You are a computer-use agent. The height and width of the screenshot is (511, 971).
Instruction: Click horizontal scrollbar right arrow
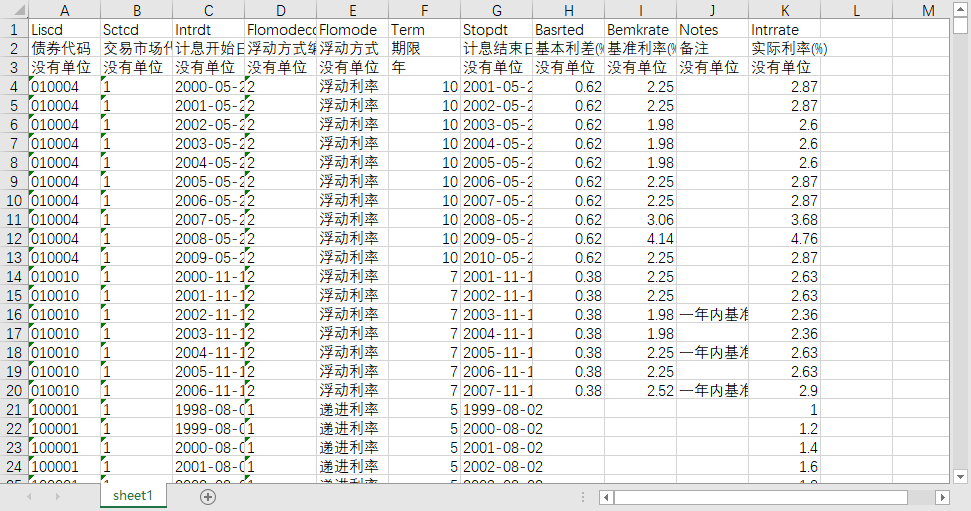943,497
